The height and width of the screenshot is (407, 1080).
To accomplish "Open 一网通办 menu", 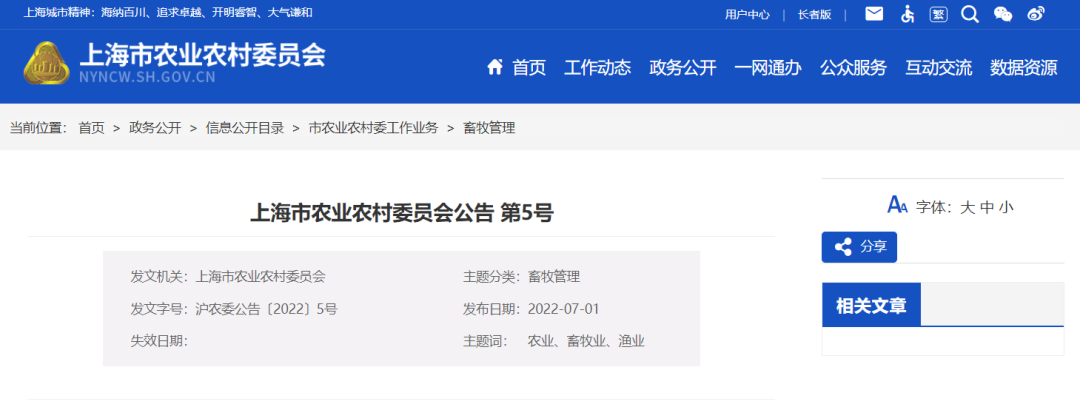I will [768, 67].
